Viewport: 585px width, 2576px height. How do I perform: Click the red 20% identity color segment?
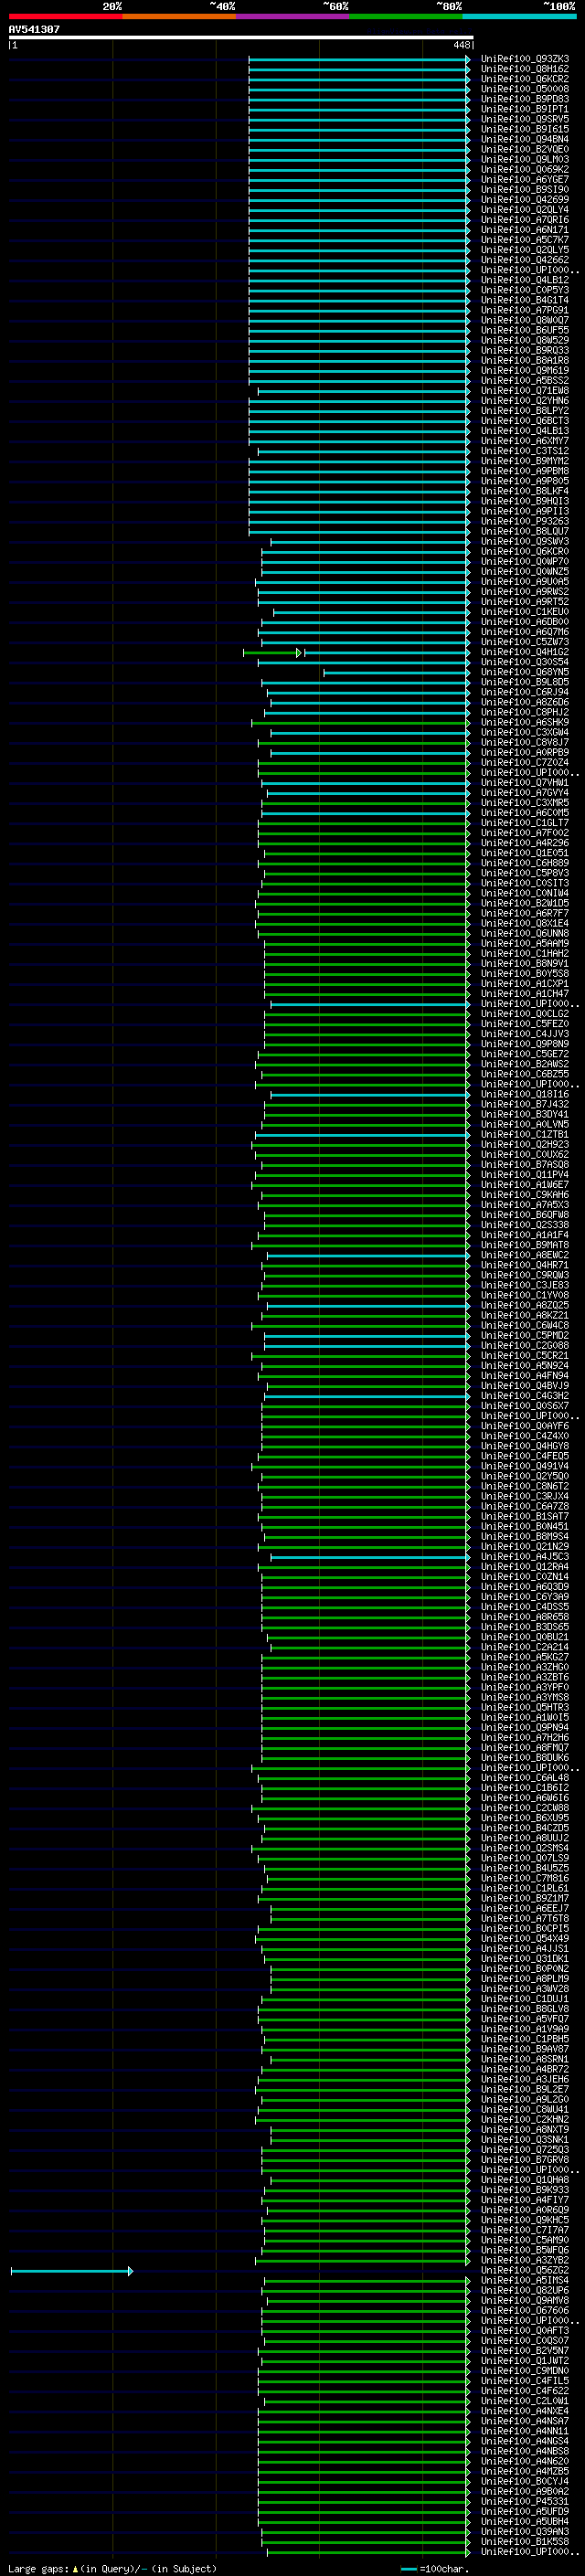pyautogui.click(x=65, y=16)
